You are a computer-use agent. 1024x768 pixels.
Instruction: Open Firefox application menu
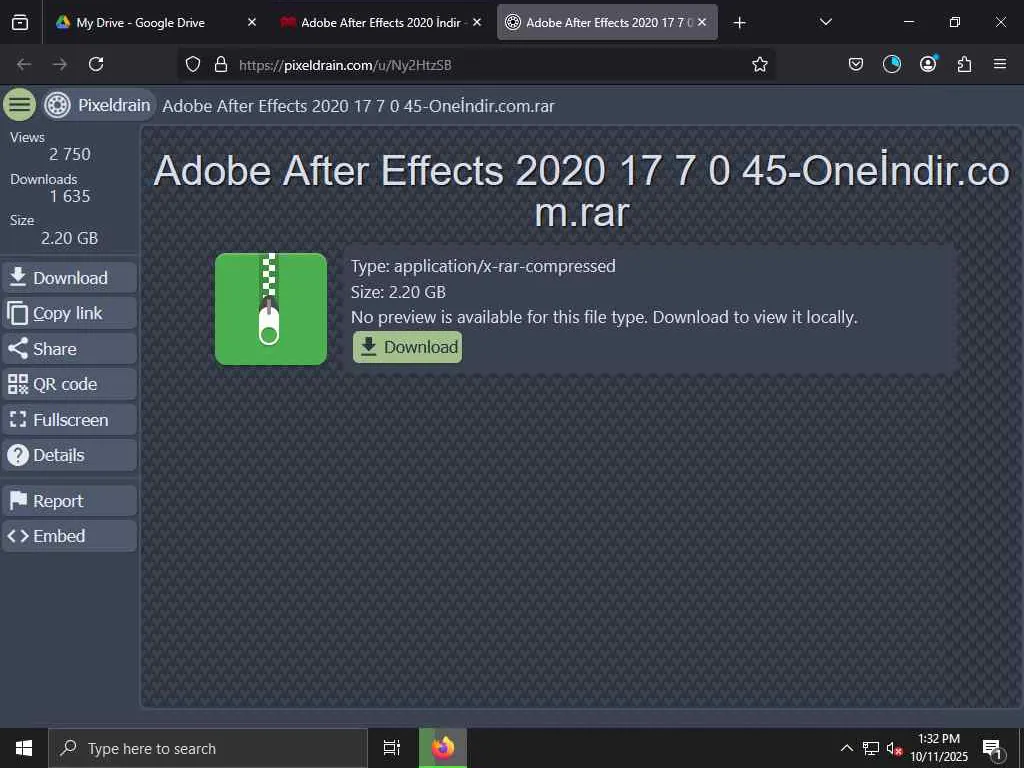click(x=1000, y=64)
